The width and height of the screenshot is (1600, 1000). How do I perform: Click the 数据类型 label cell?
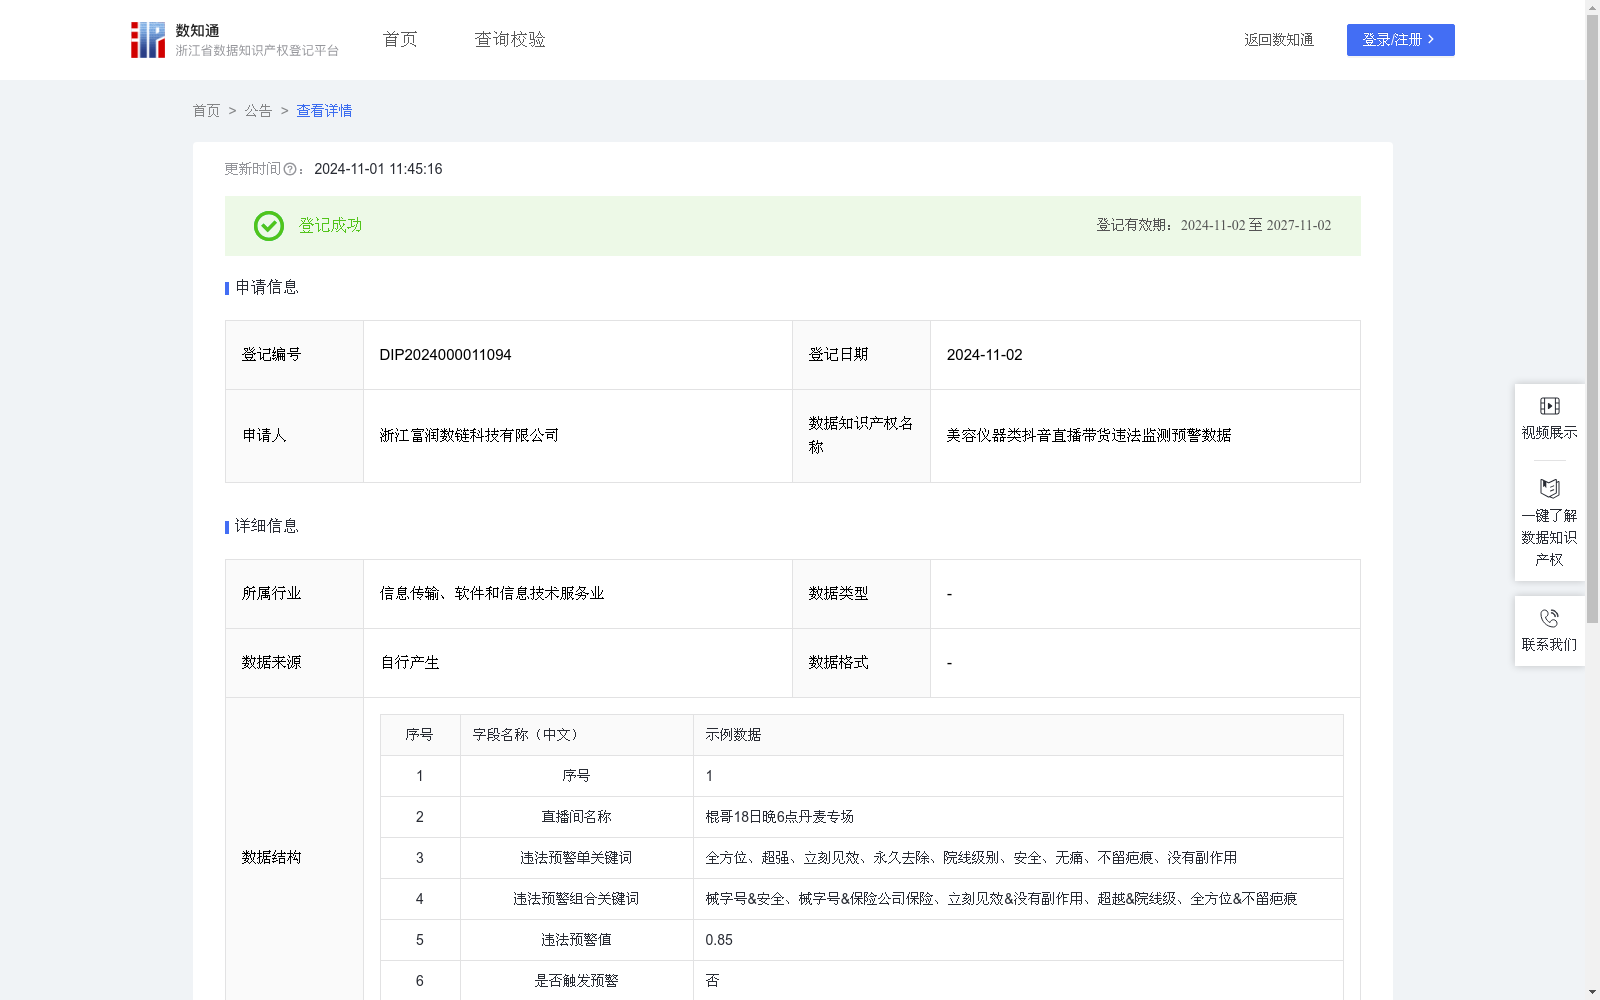coord(861,594)
